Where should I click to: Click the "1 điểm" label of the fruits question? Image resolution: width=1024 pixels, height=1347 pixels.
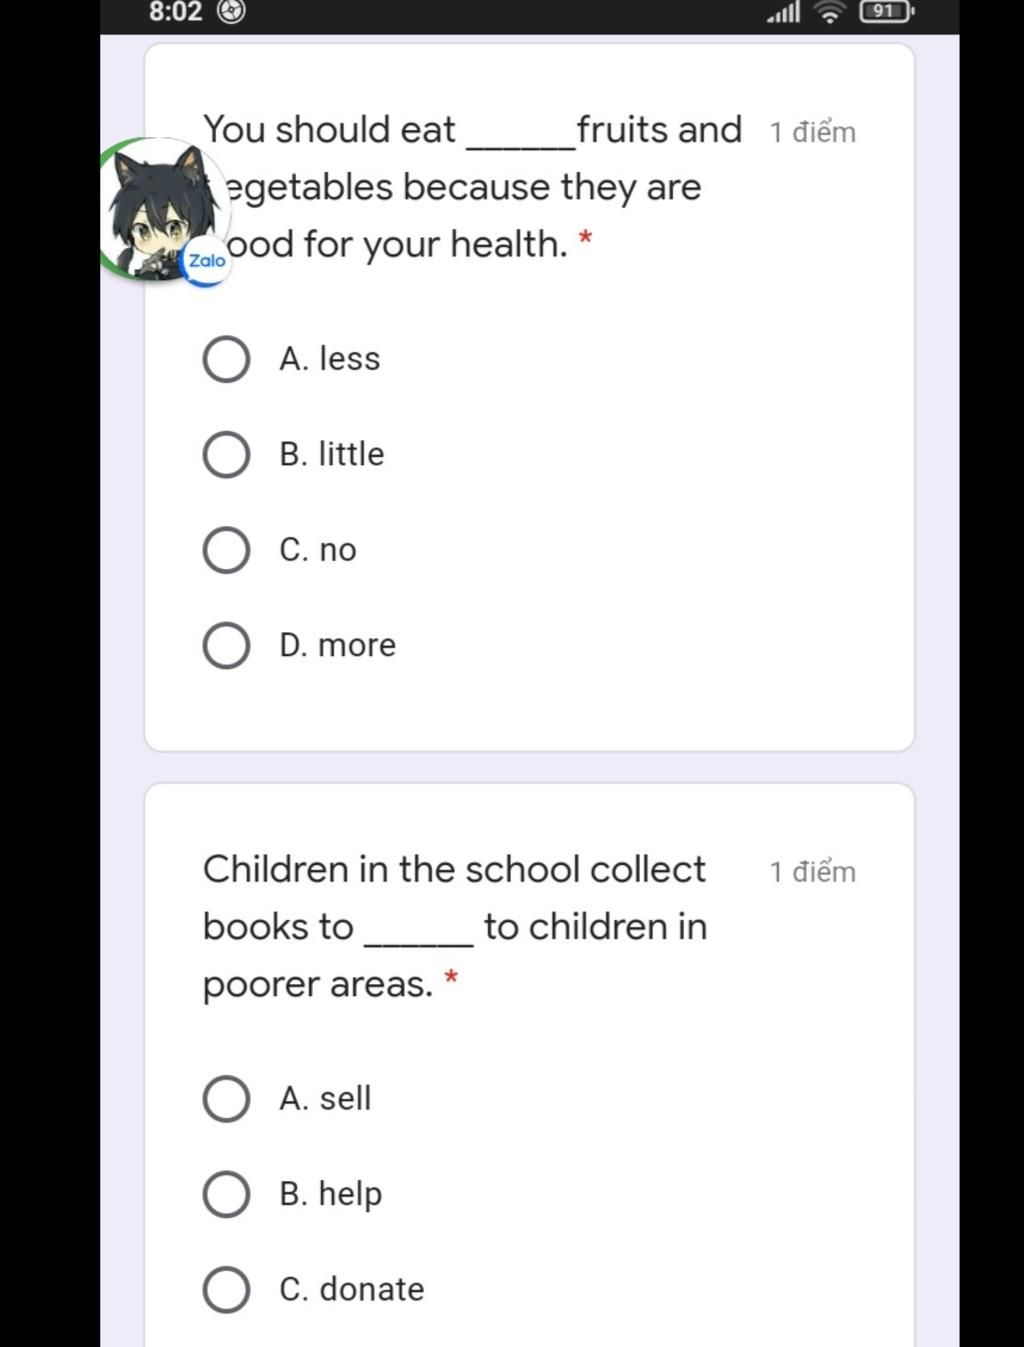click(812, 132)
